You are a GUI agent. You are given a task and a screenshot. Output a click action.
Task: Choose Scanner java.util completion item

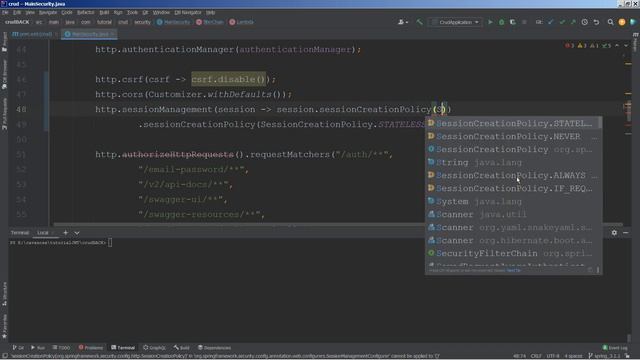pyautogui.click(x=513, y=214)
